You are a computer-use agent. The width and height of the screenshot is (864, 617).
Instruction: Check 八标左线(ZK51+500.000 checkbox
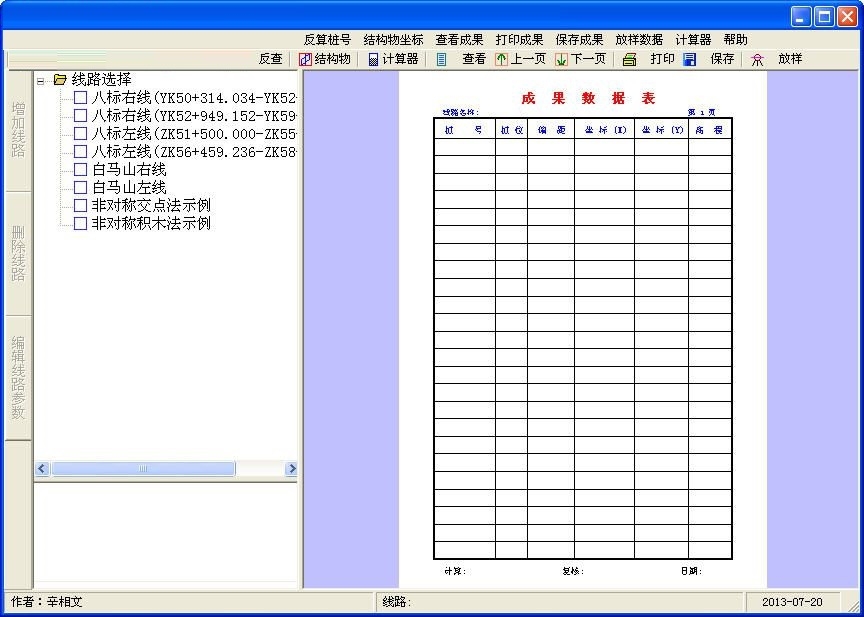pyautogui.click(x=80, y=134)
